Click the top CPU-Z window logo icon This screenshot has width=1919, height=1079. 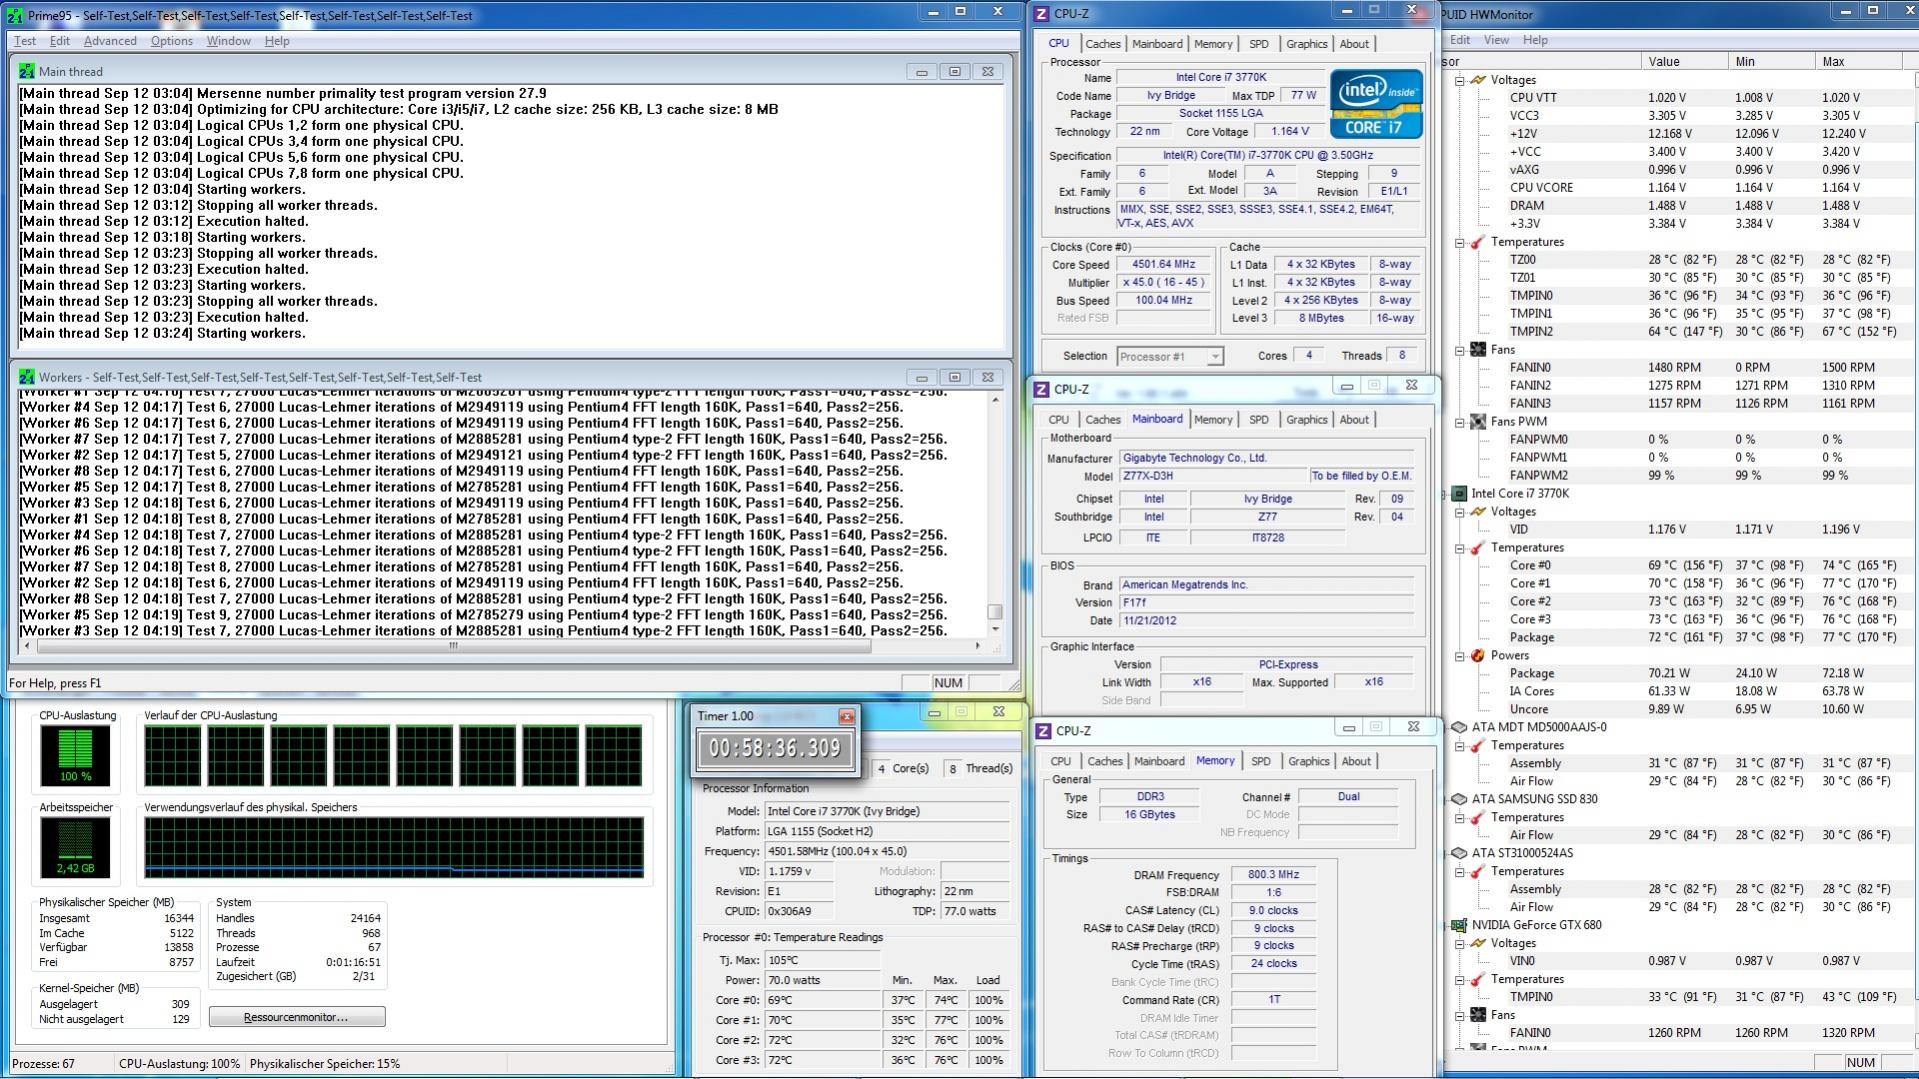tap(1041, 14)
